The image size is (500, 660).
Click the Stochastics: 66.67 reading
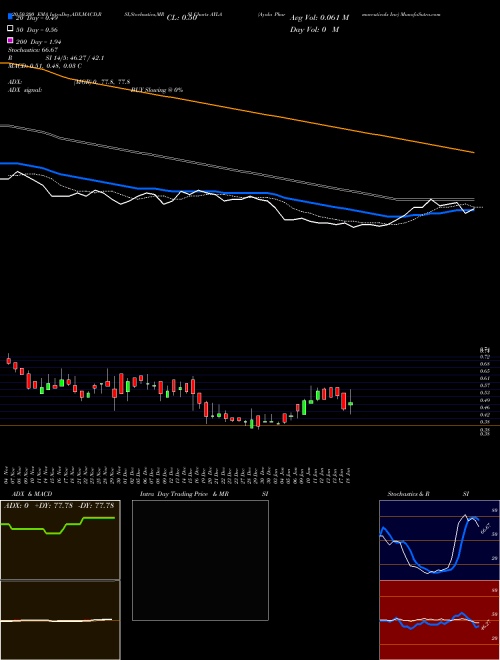pos(33,50)
